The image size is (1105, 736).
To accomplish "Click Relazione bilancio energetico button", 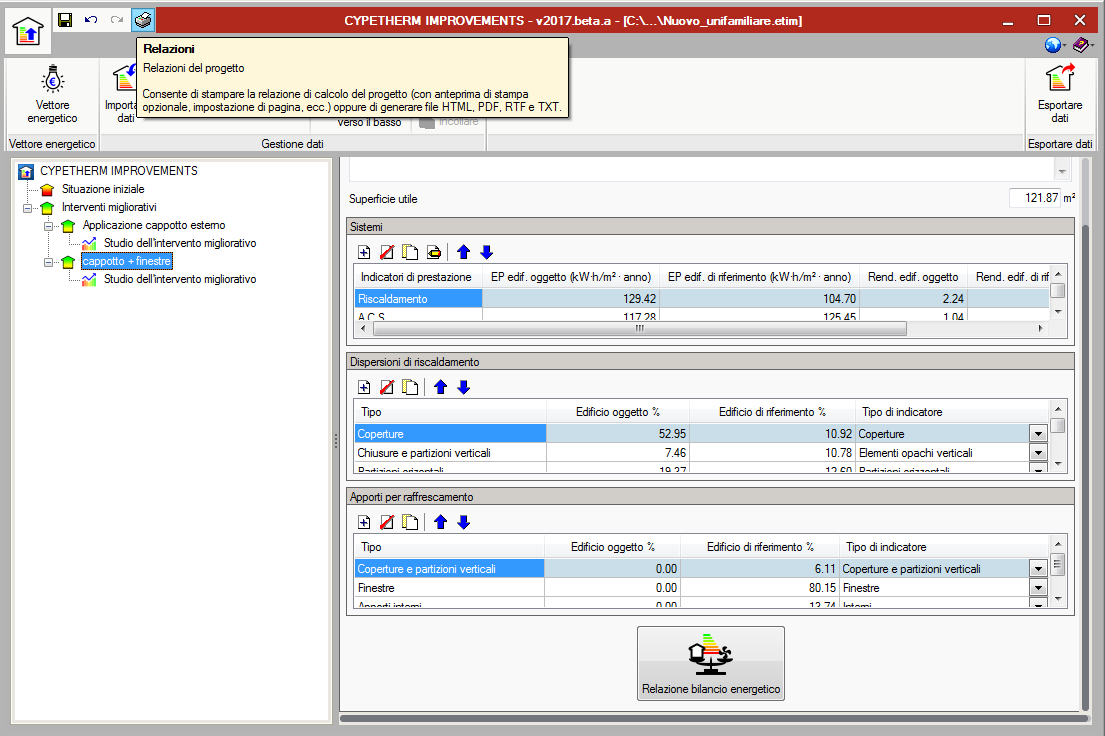I will pos(710,663).
